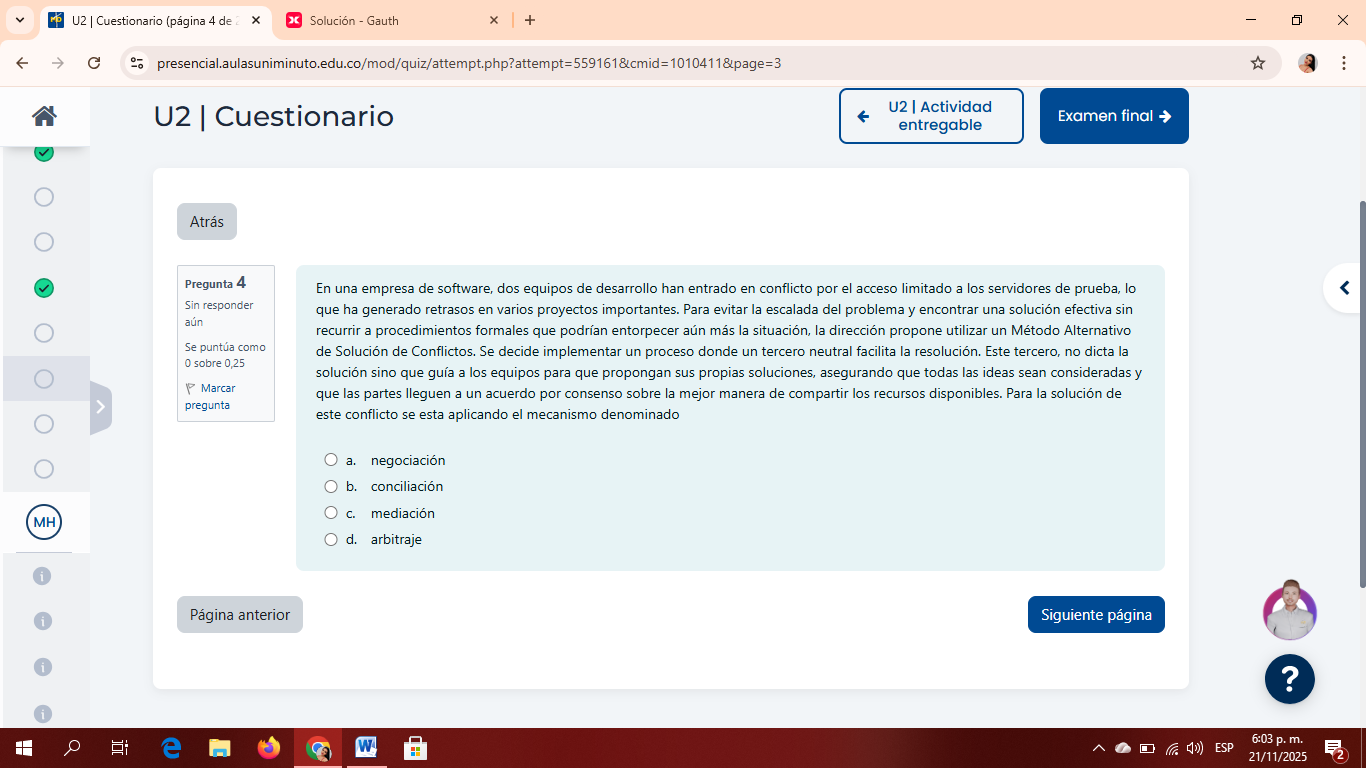1366x768 pixels.
Task: Open Microsoft Word from the taskbar
Action: point(366,747)
